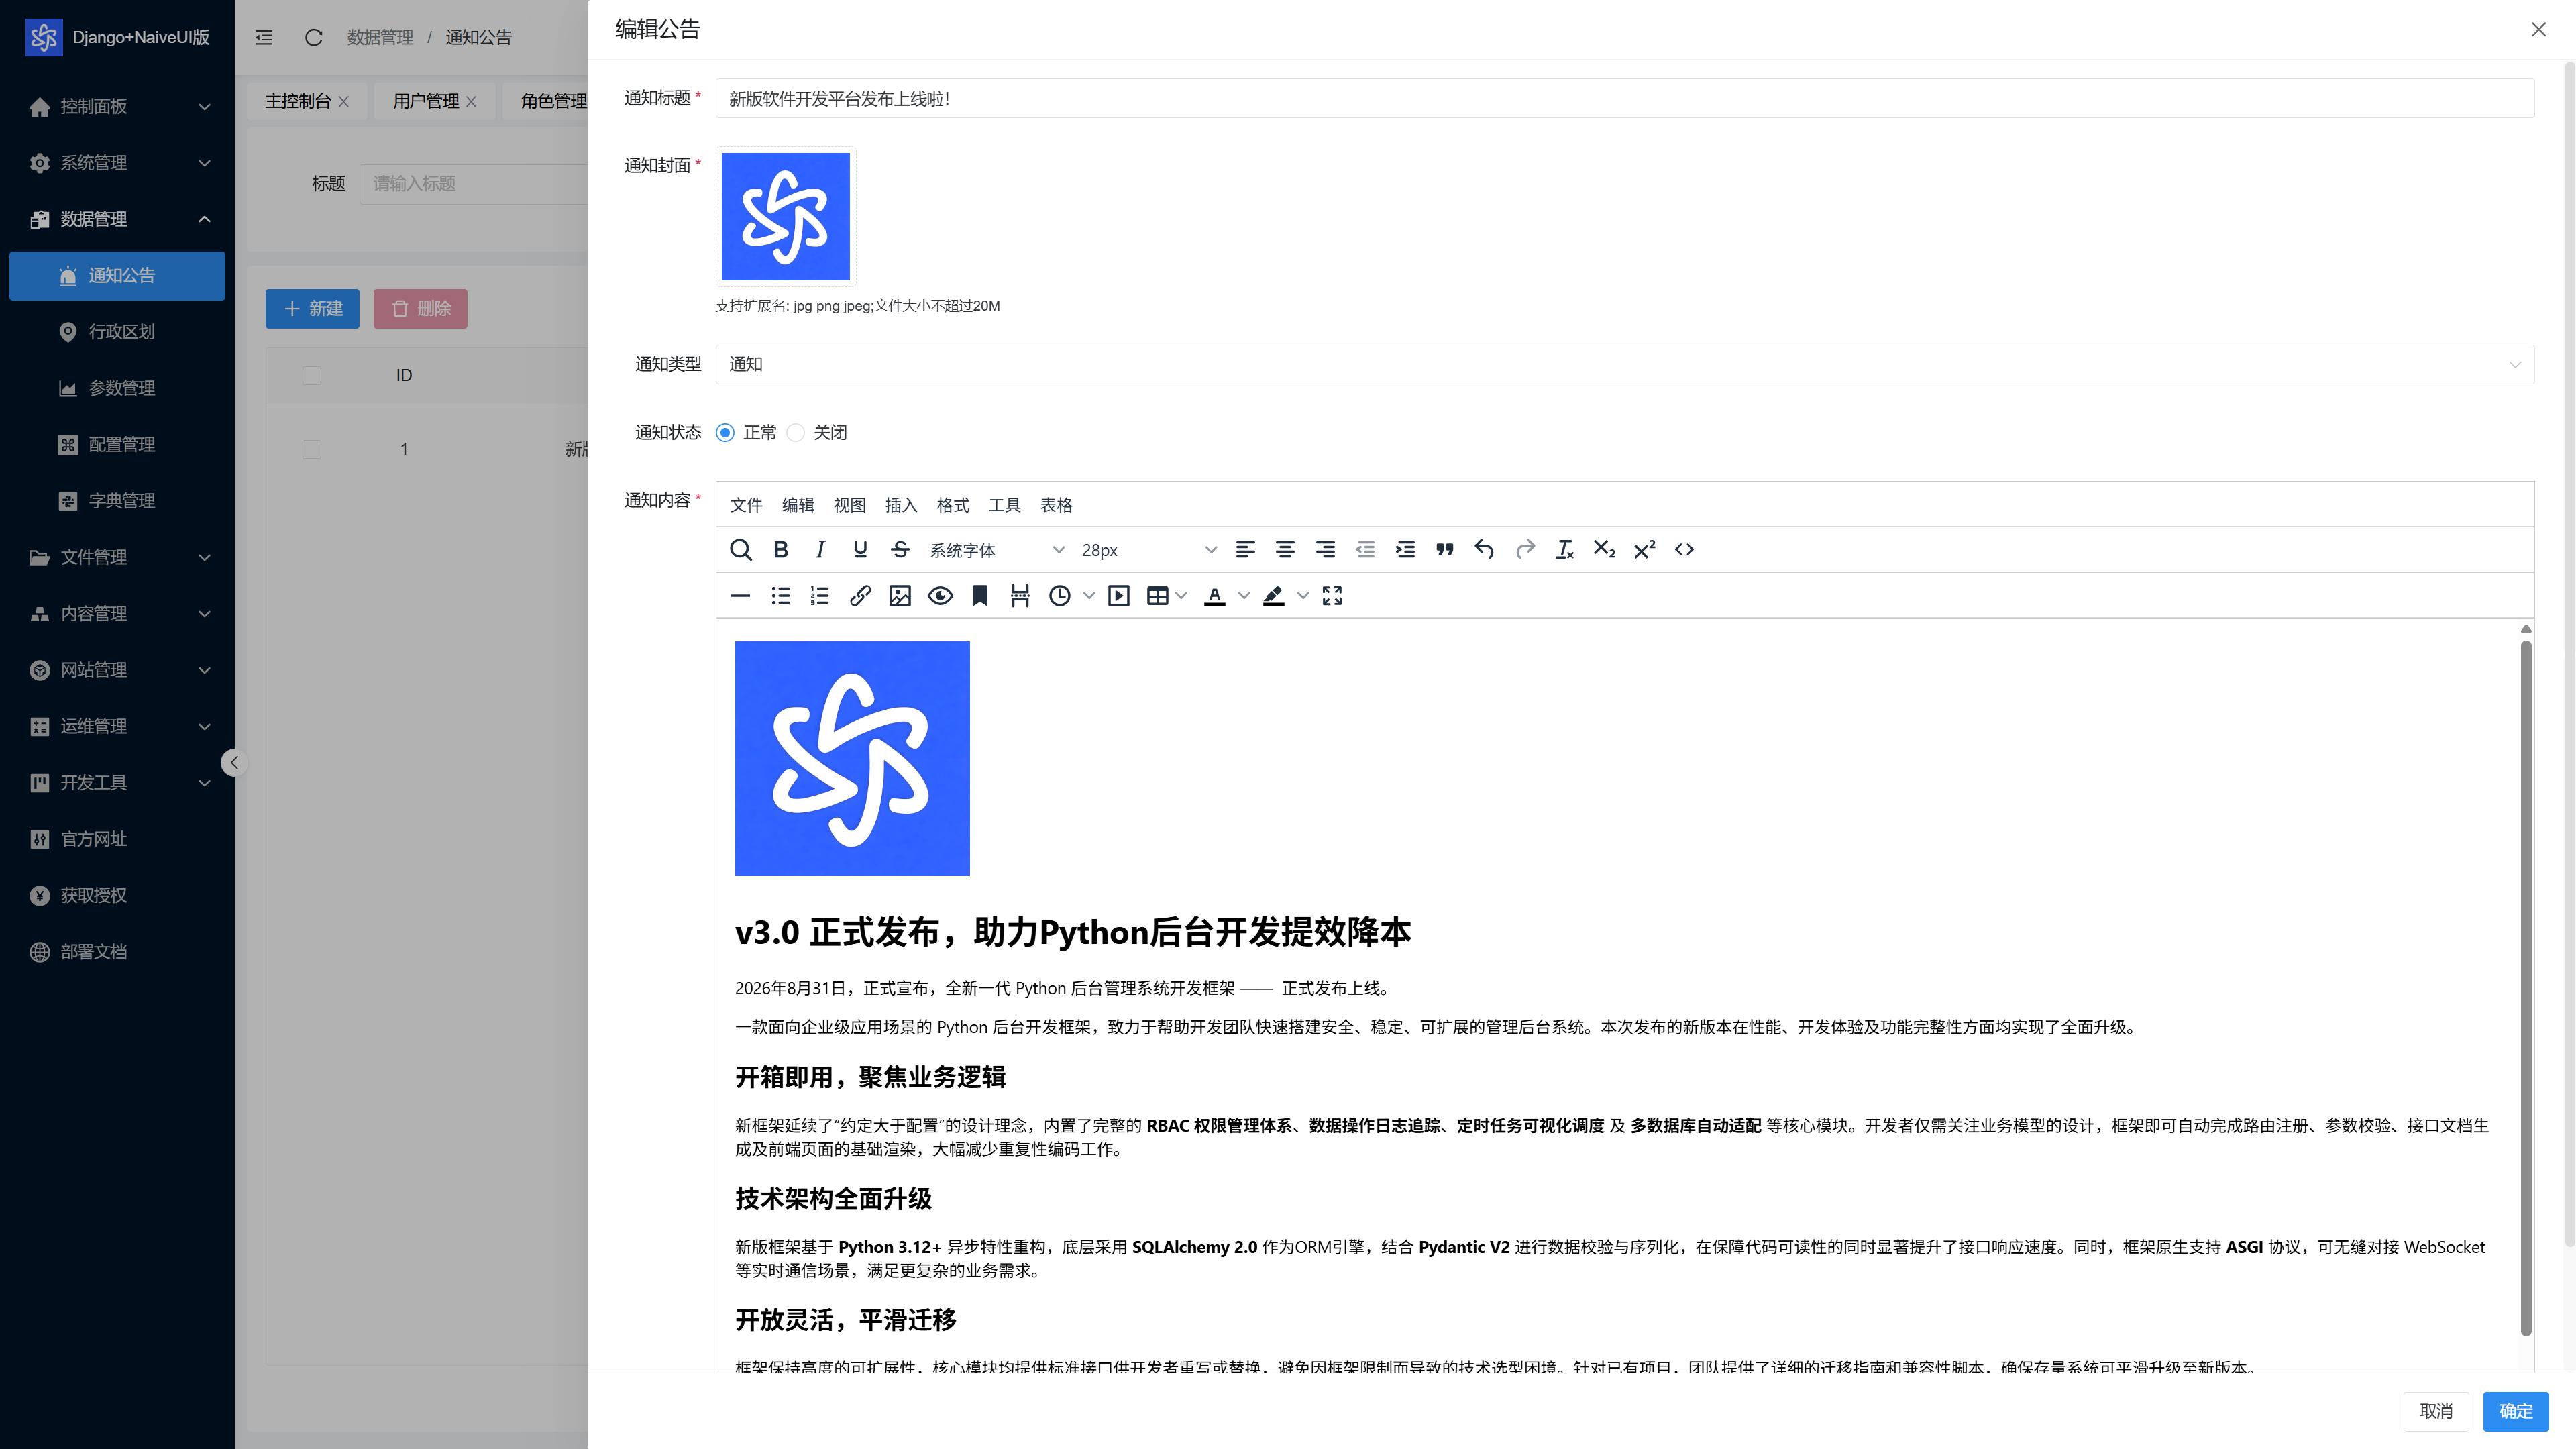Open the 插入 editor menu

tap(901, 505)
